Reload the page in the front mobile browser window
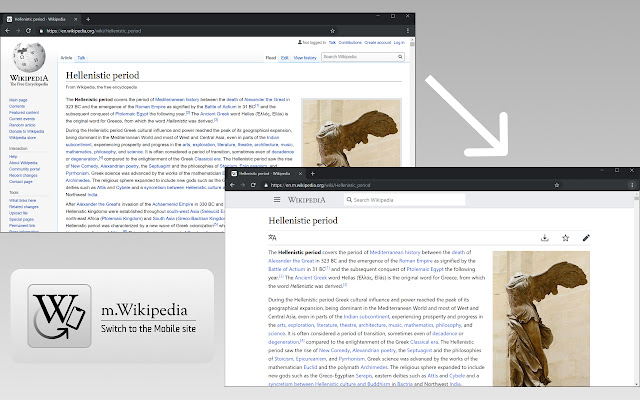640x400 pixels. pos(253,185)
